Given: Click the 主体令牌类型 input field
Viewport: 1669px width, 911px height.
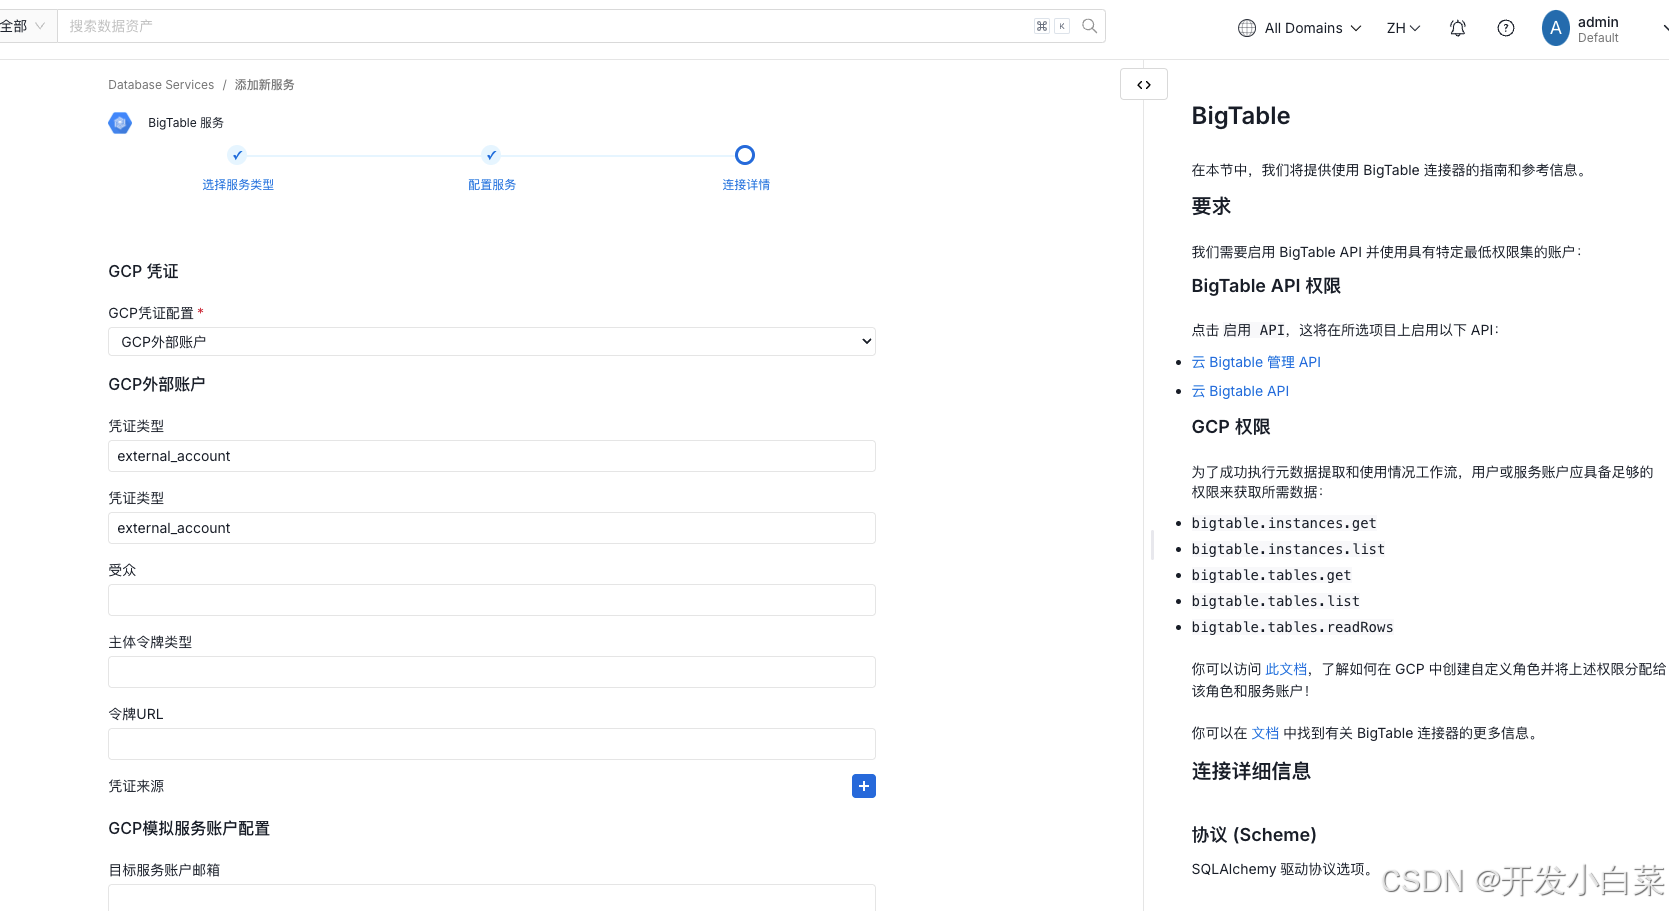Looking at the screenshot, I should pos(492,672).
